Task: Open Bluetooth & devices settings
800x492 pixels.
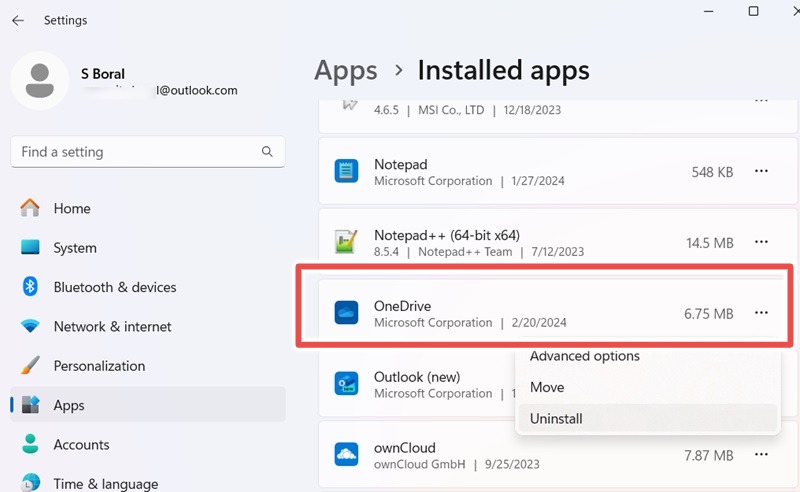Action: [x=148, y=287]
